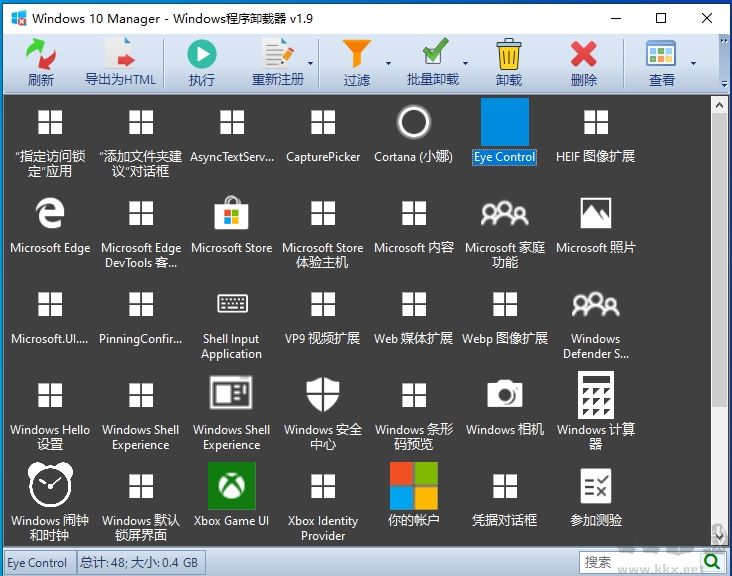Select the Eye Control app tile

[x=505, y=122]
